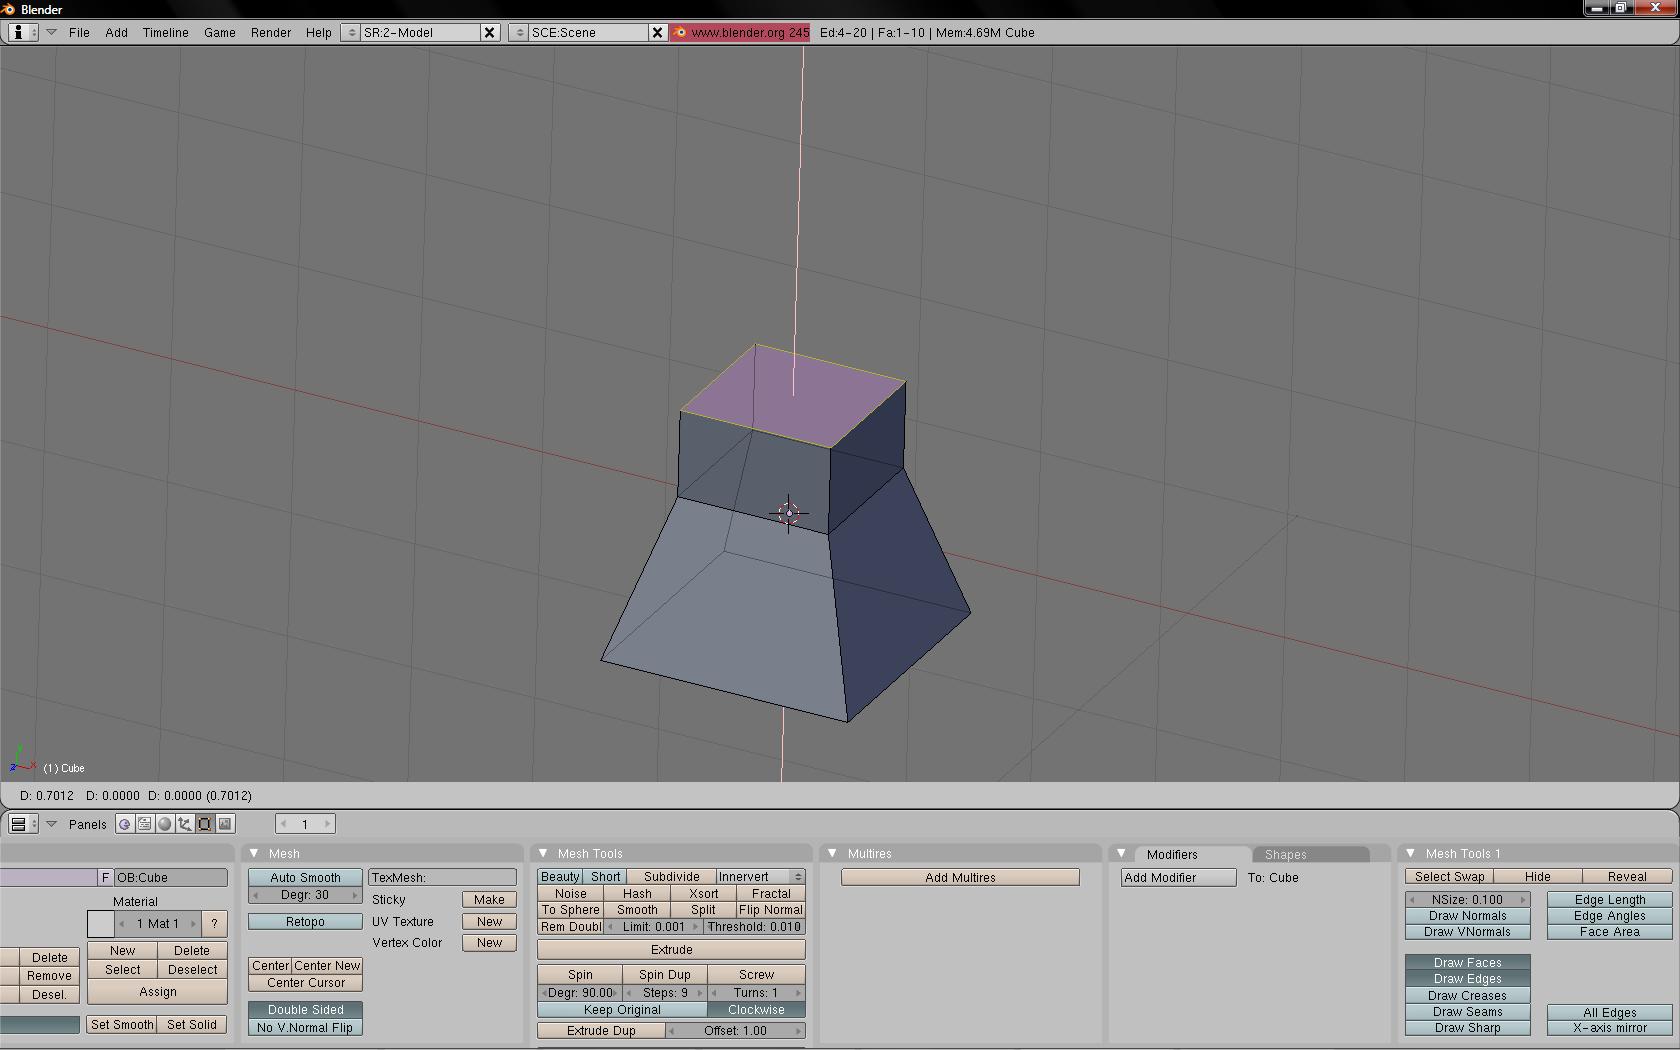Image resolution: width=1680 pixels, height=1050 pixels.
Task: Click the Blender logo website link
Action: pos(741,32)
